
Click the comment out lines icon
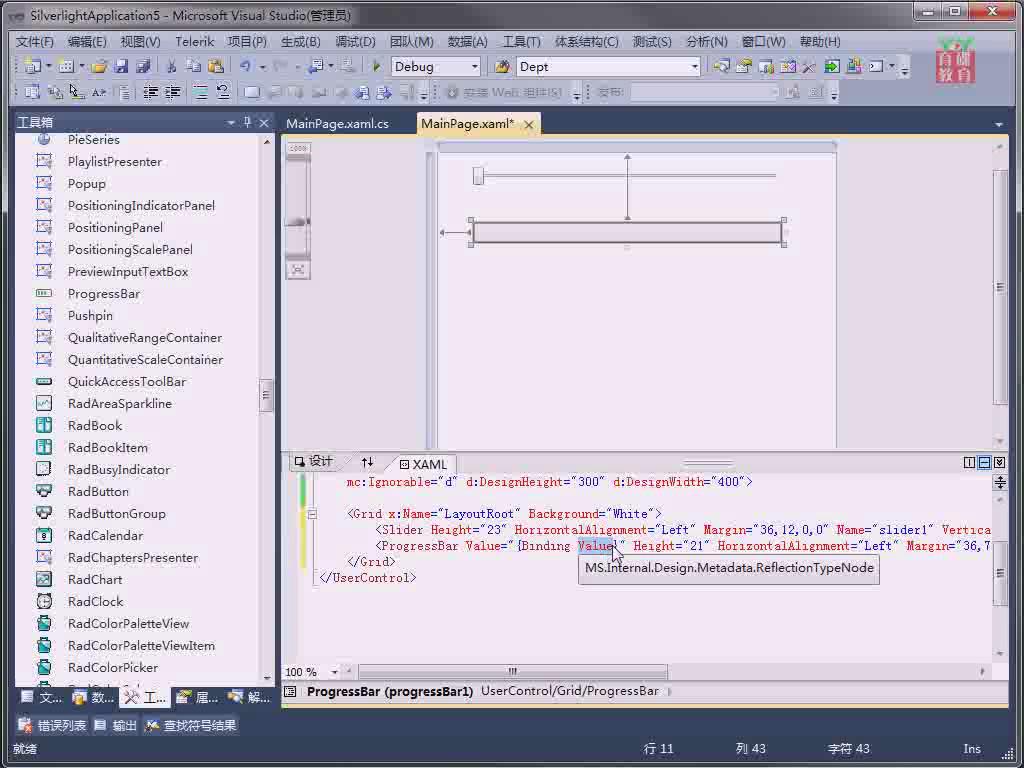point(200,92)
